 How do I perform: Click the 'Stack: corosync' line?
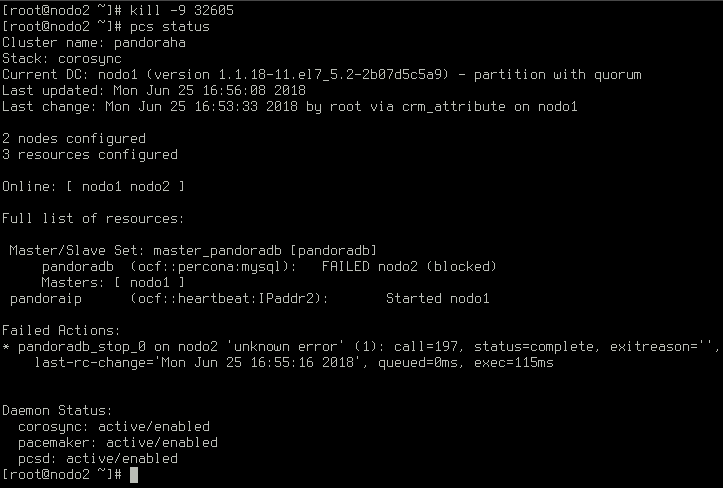click(62, 59)
